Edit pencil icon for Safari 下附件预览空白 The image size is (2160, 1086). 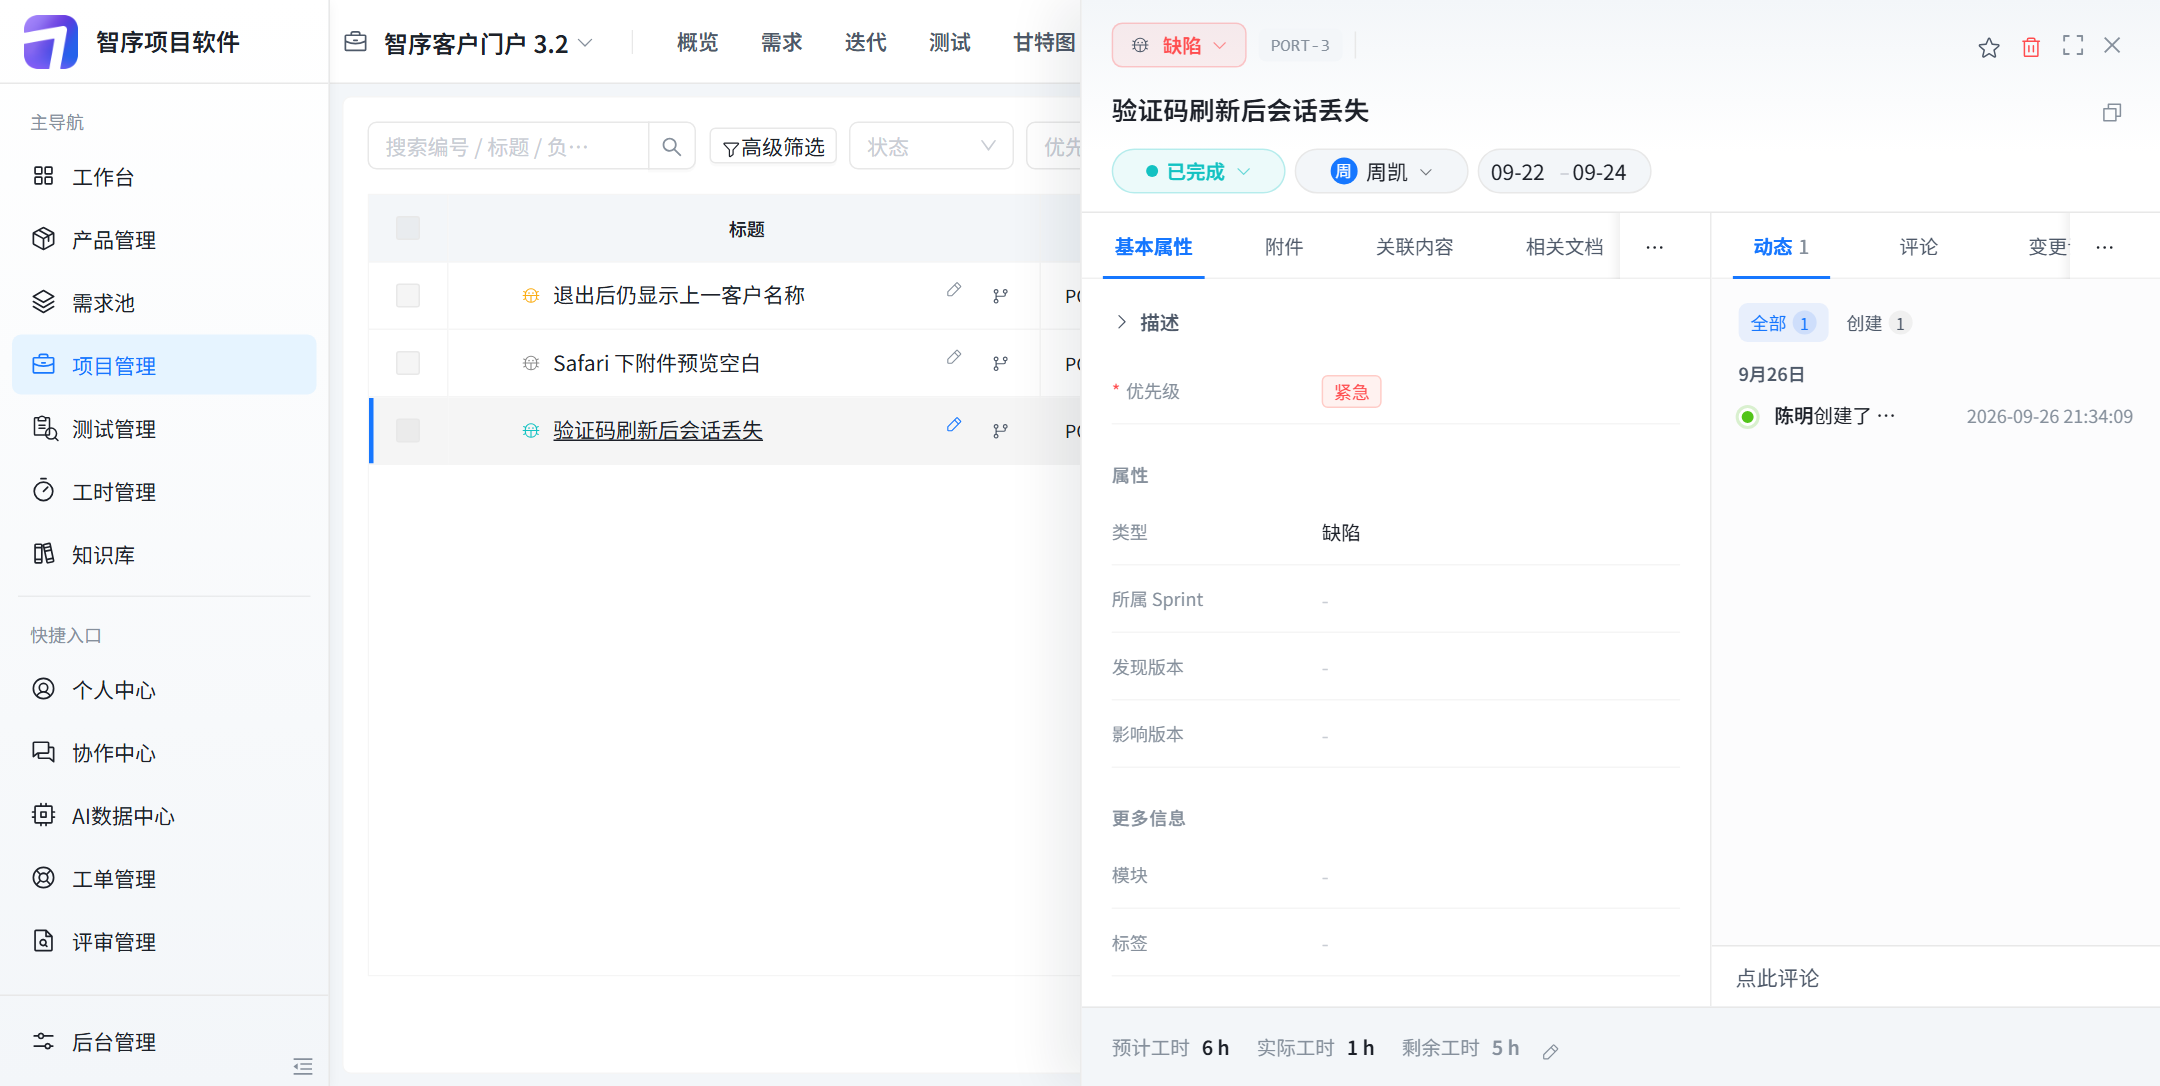click(x=954, y=357)
